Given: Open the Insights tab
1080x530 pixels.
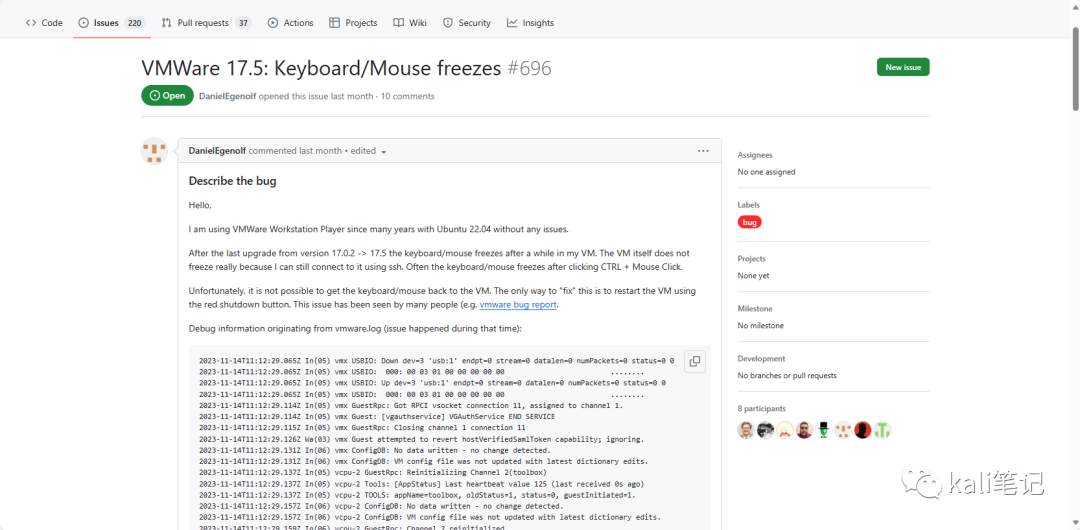Looking at the screenshot, I should tap(530, 23).
